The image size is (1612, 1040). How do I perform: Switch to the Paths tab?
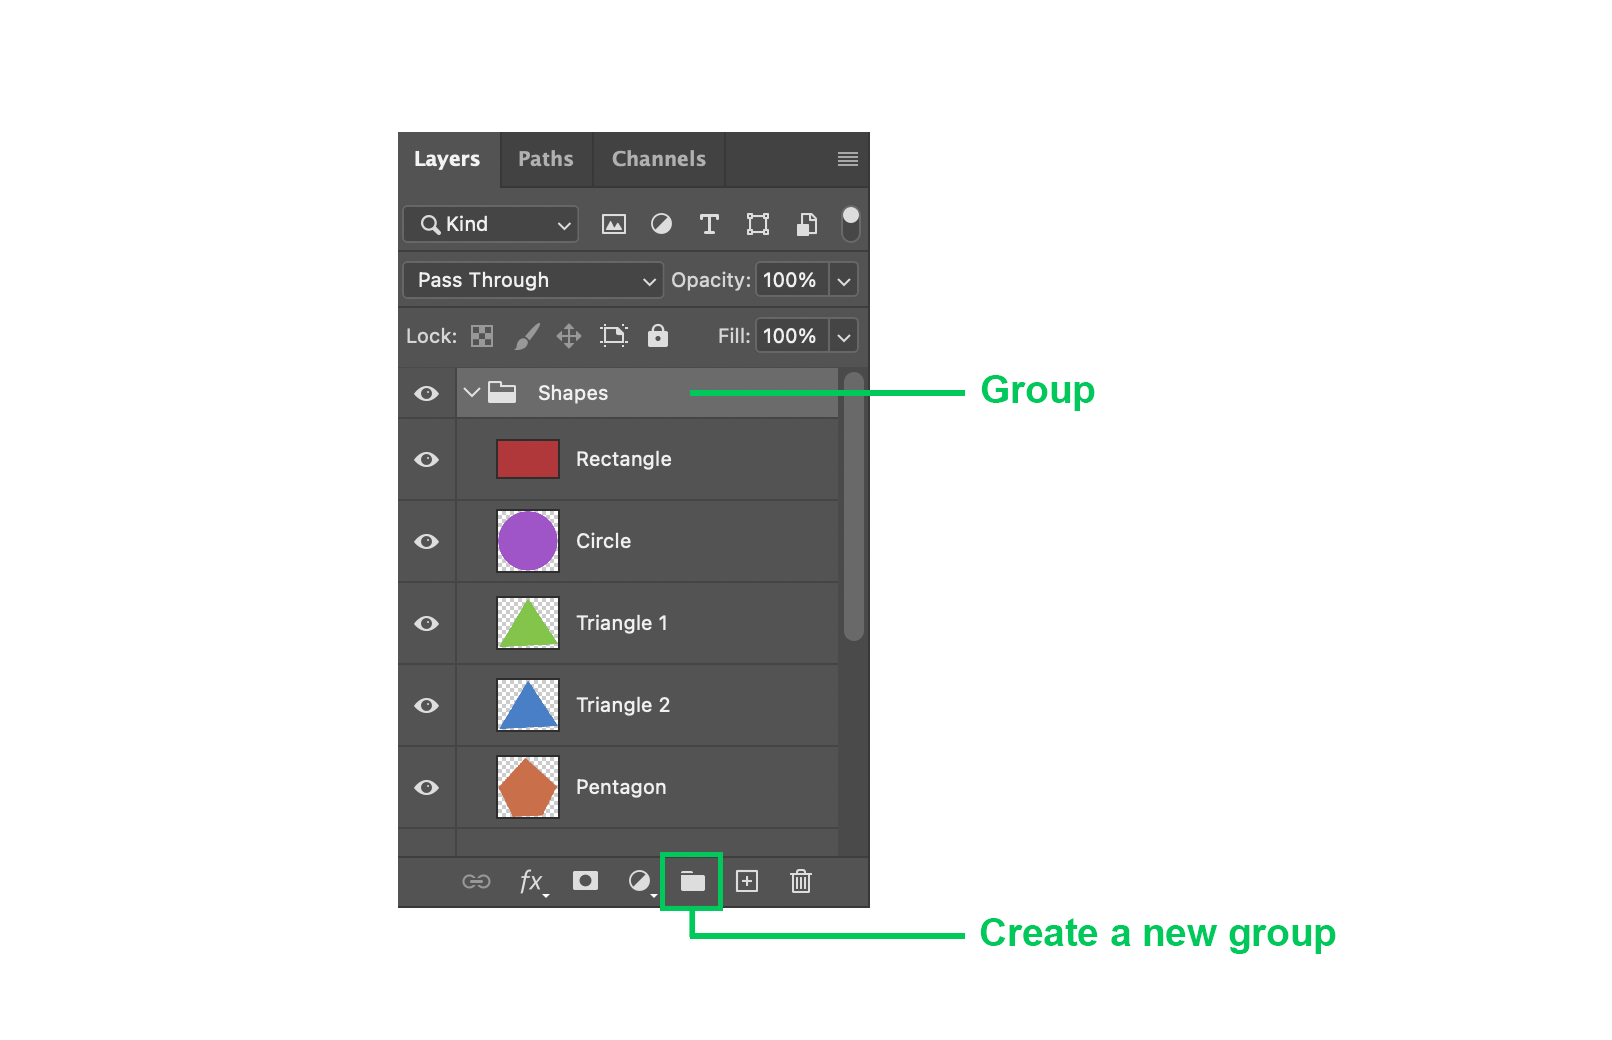coord(546,159)
